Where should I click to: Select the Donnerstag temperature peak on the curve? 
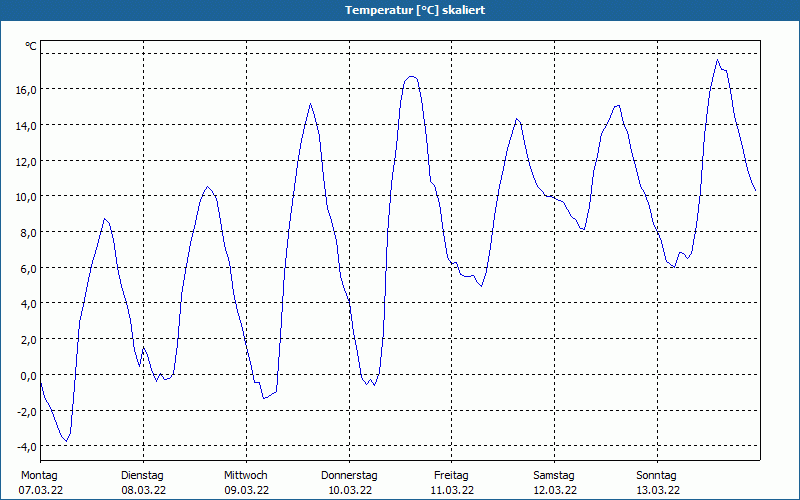tap(410, 76)
